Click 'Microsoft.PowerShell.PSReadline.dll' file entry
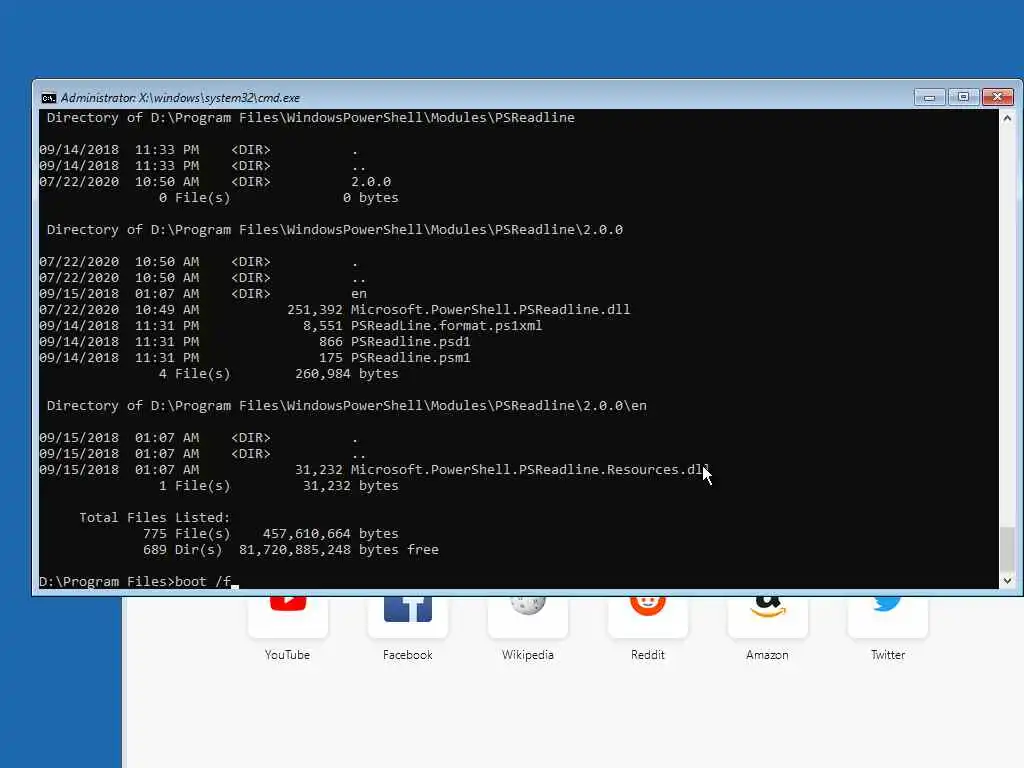Screen dimensions: 1024x768 (x=490, y=310)
